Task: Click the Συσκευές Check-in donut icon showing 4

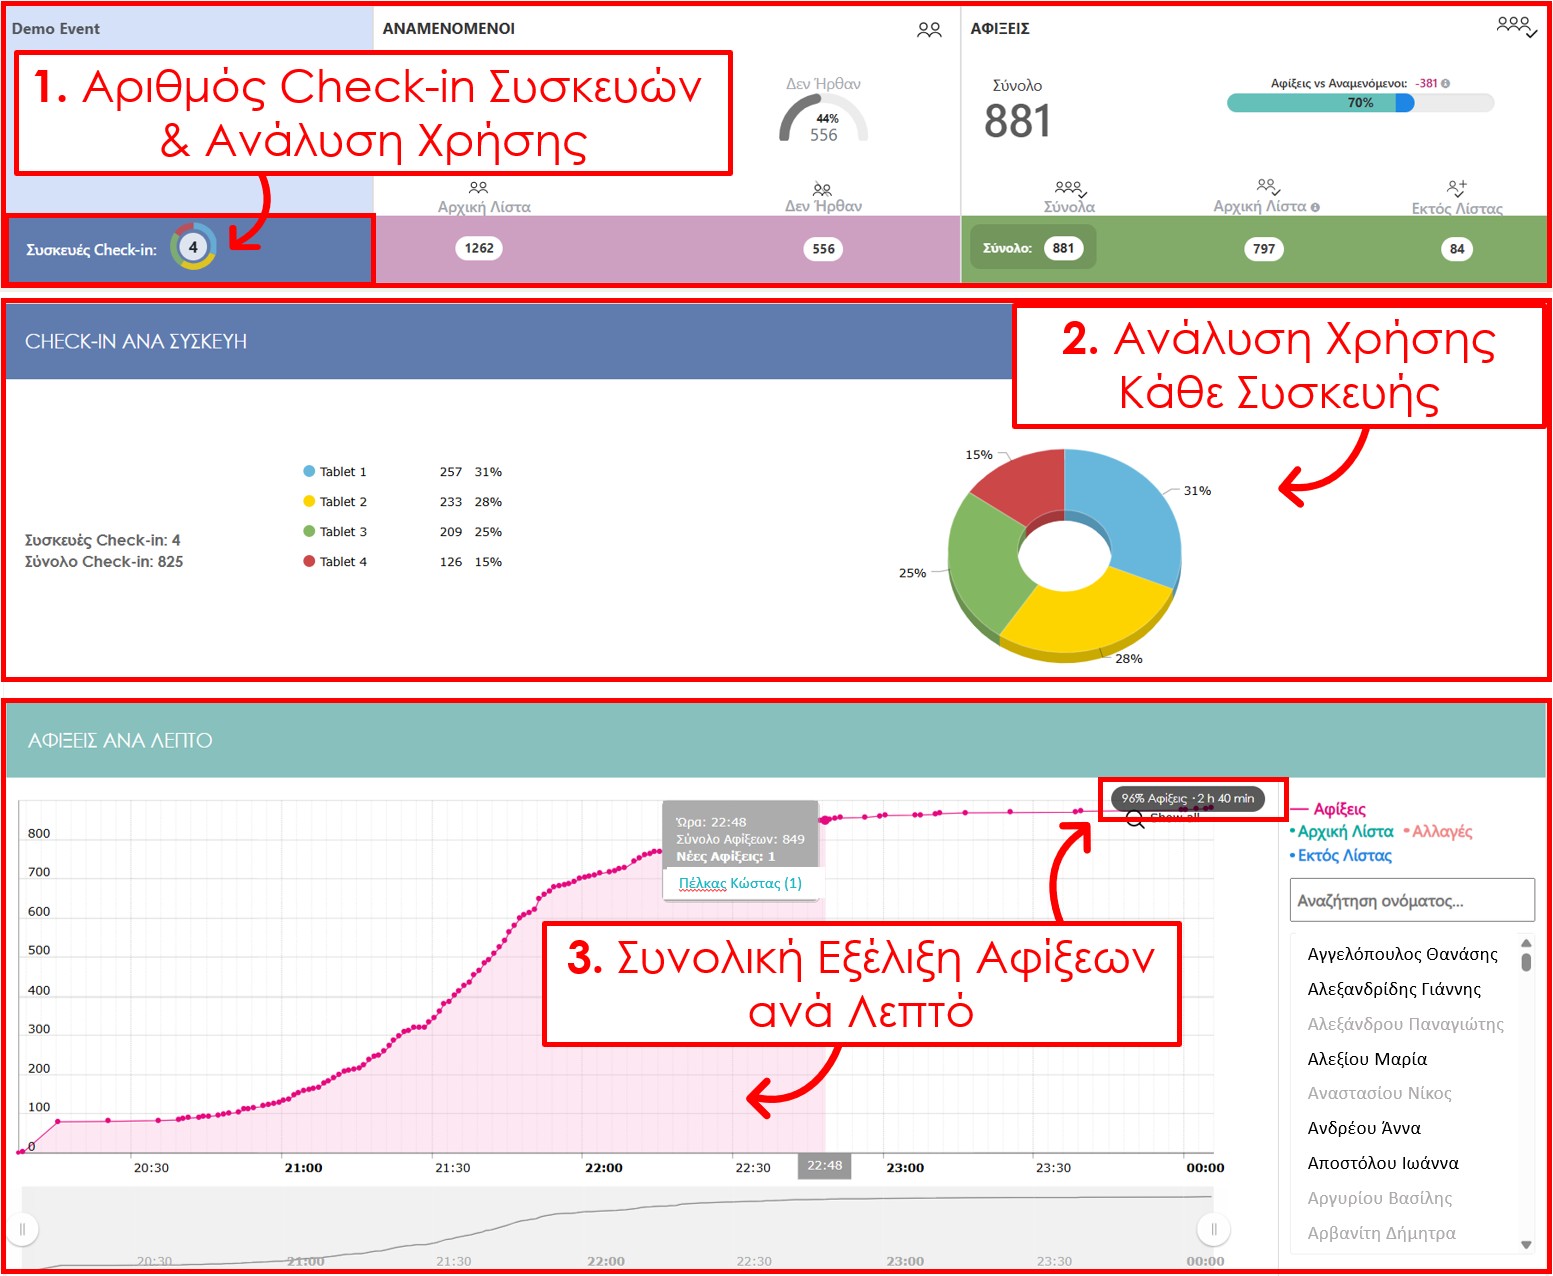Action: point(193,247)
